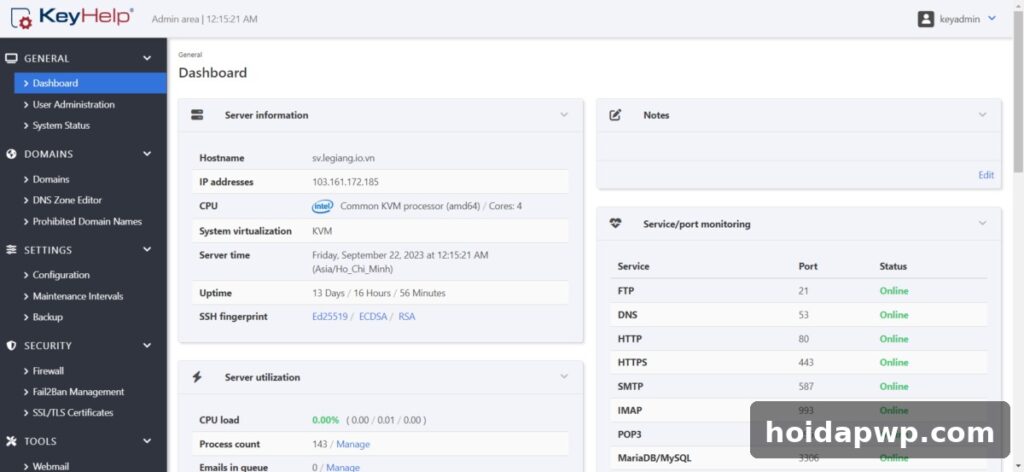Screen dimensions: 1024x472
Task: Click the Service/port monitoring heartbeat icon
Action: click(x=615, y=223)
